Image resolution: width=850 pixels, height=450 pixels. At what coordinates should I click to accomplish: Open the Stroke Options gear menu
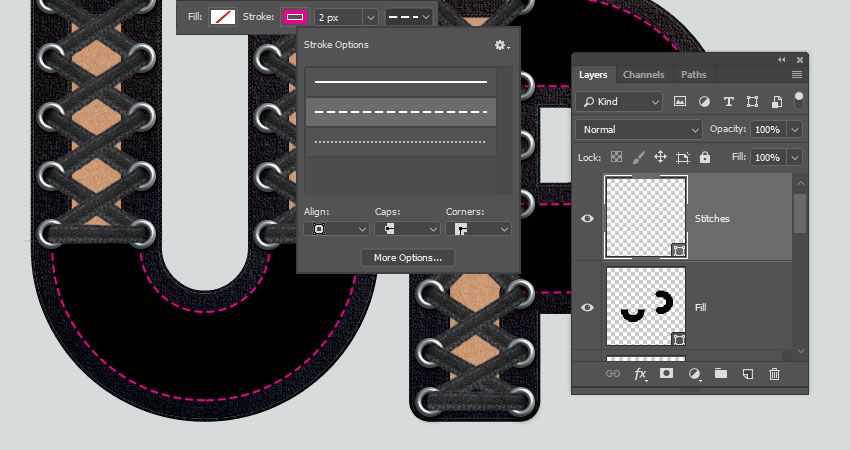501,45
